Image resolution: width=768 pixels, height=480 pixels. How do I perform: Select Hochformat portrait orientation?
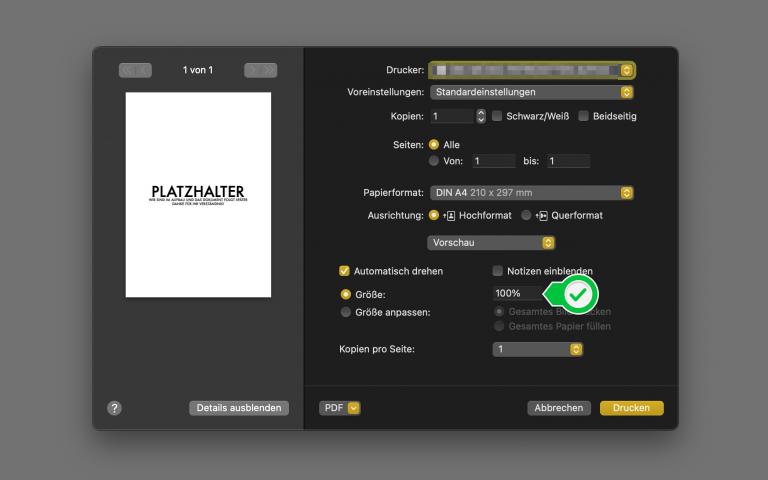click(x=433, y=216)
